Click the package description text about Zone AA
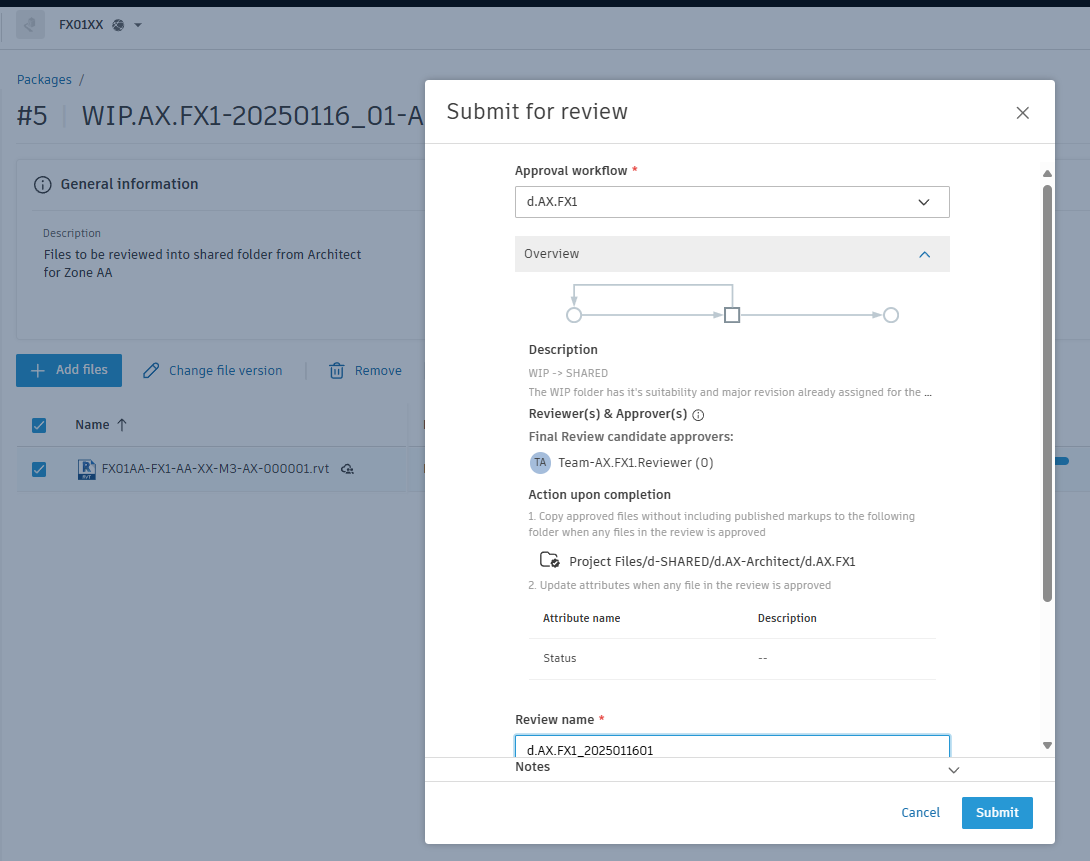The image size is (1090, 861). pos(202,263)
